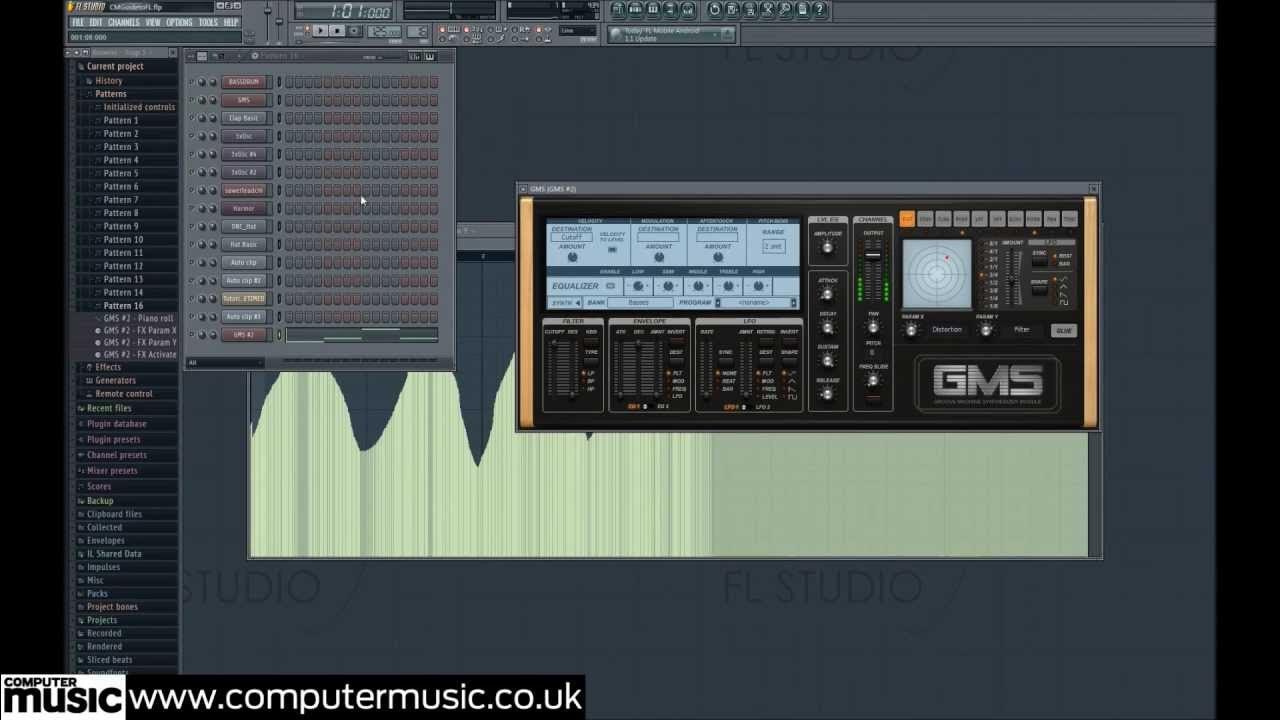Toggle the Browser view icon in the toolbar

669,9
